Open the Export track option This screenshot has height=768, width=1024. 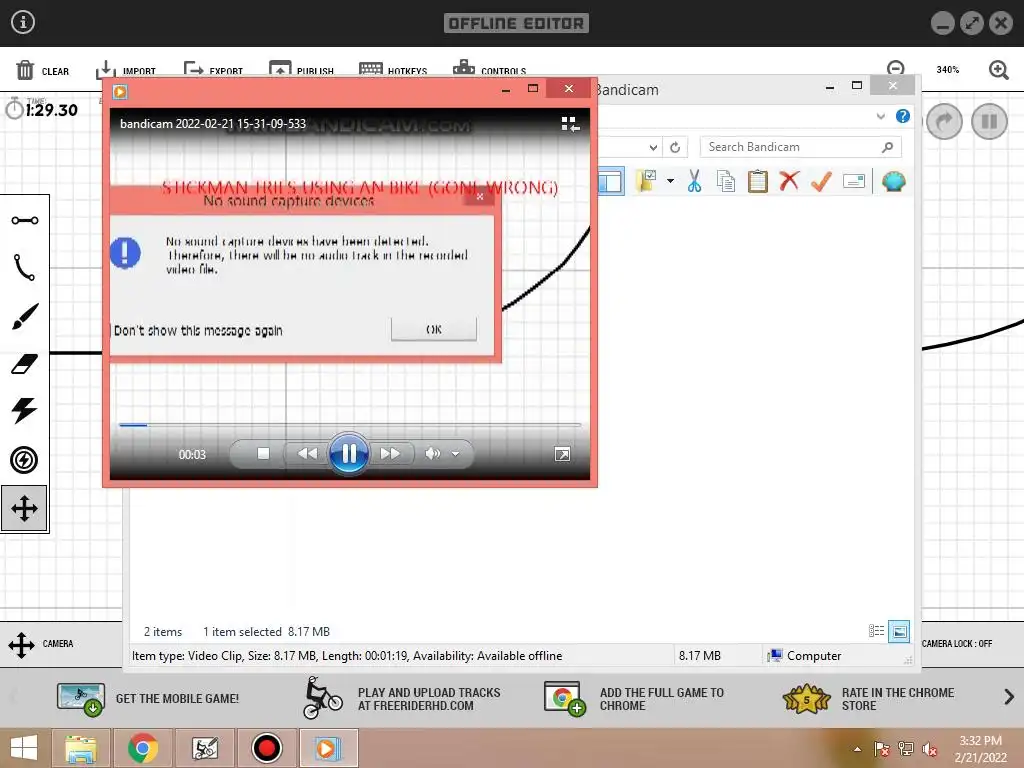point(213,71)
